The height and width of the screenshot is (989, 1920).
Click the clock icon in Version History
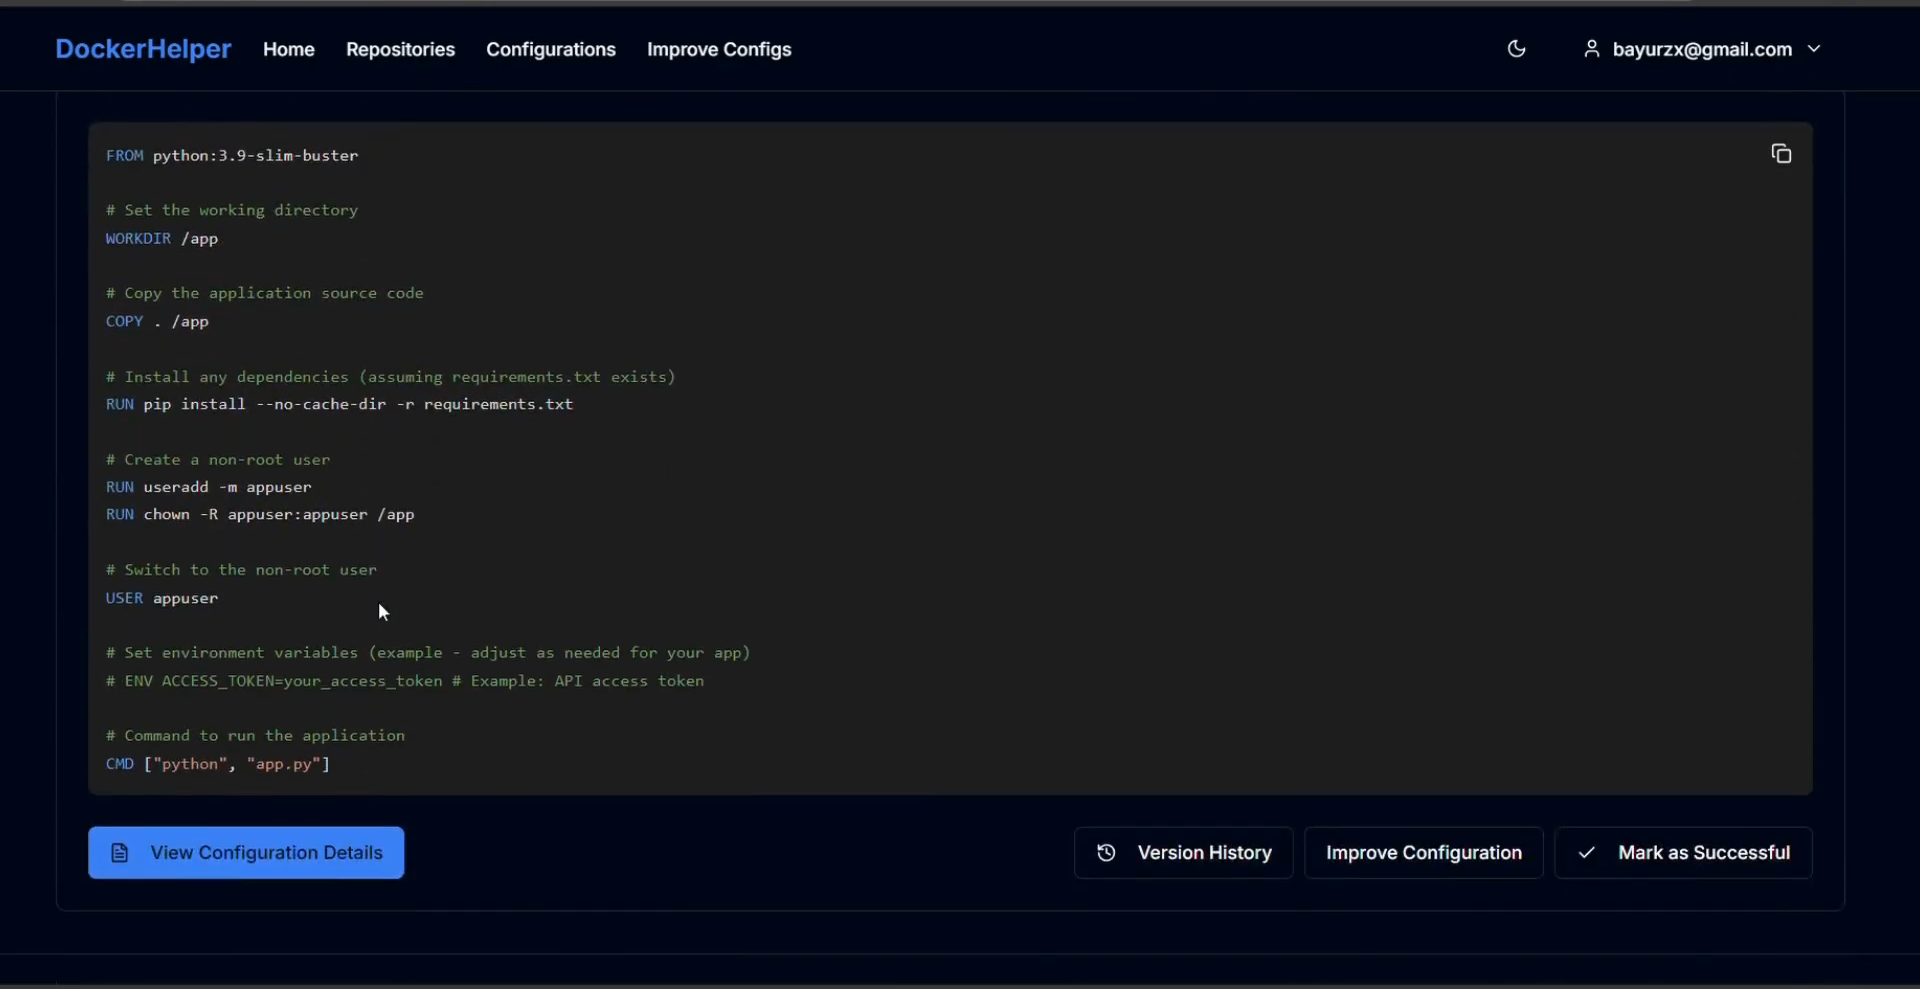click(x=1106, y=853)
